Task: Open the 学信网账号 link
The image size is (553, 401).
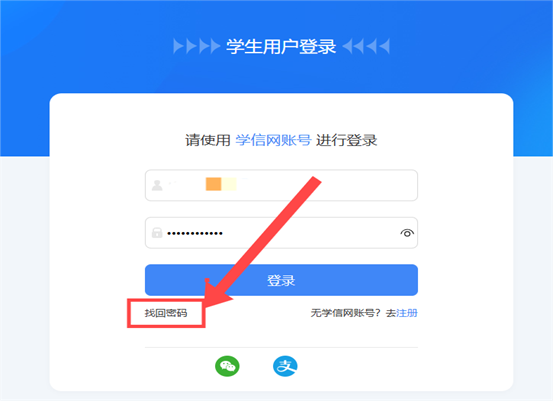Action: [273, 140]
